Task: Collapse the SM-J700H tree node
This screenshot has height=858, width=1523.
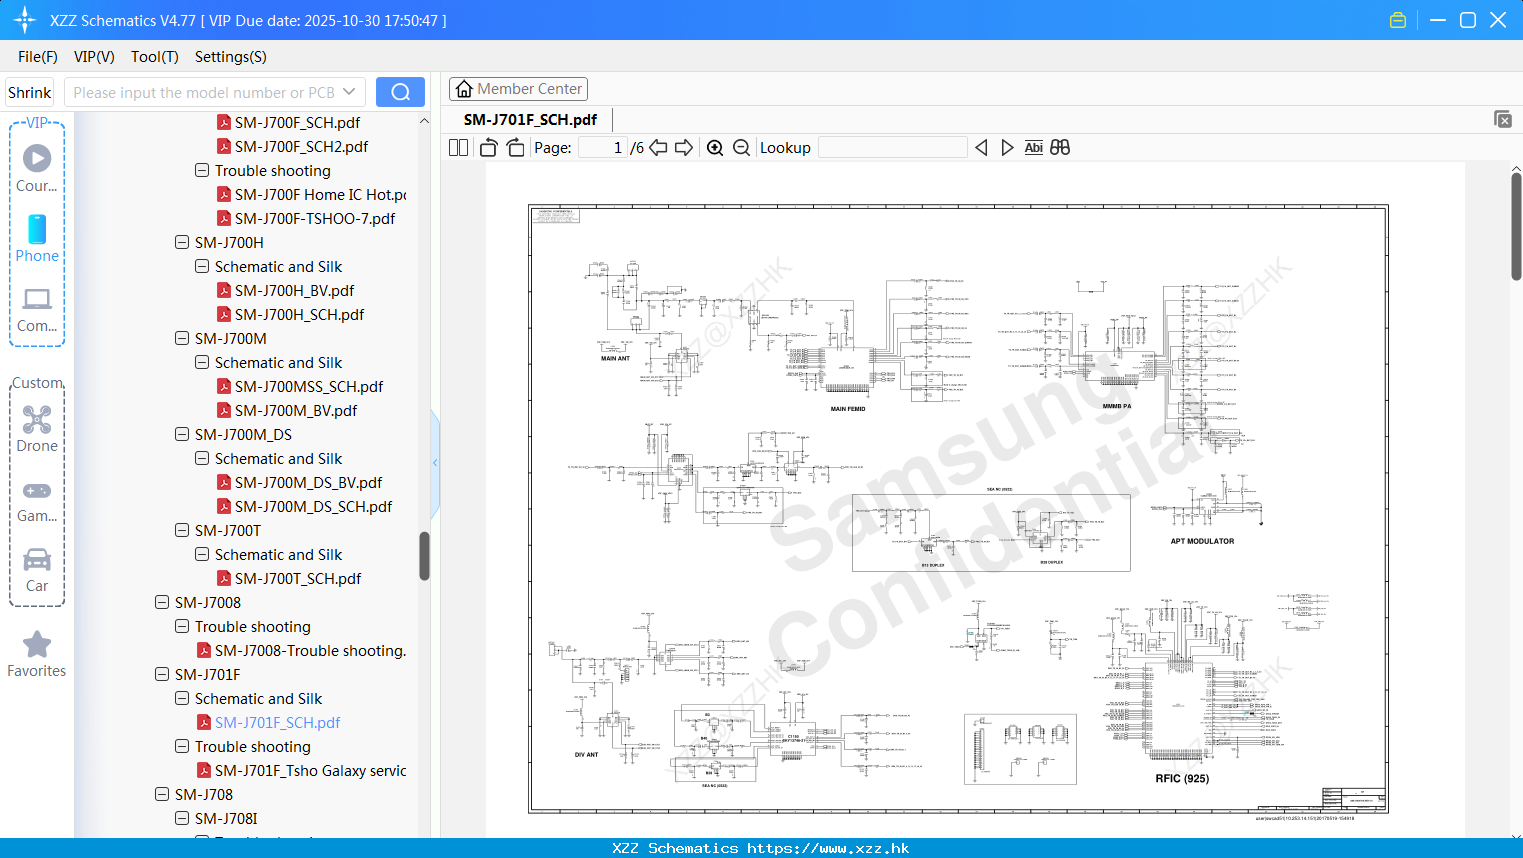Action: pos(182,242)
